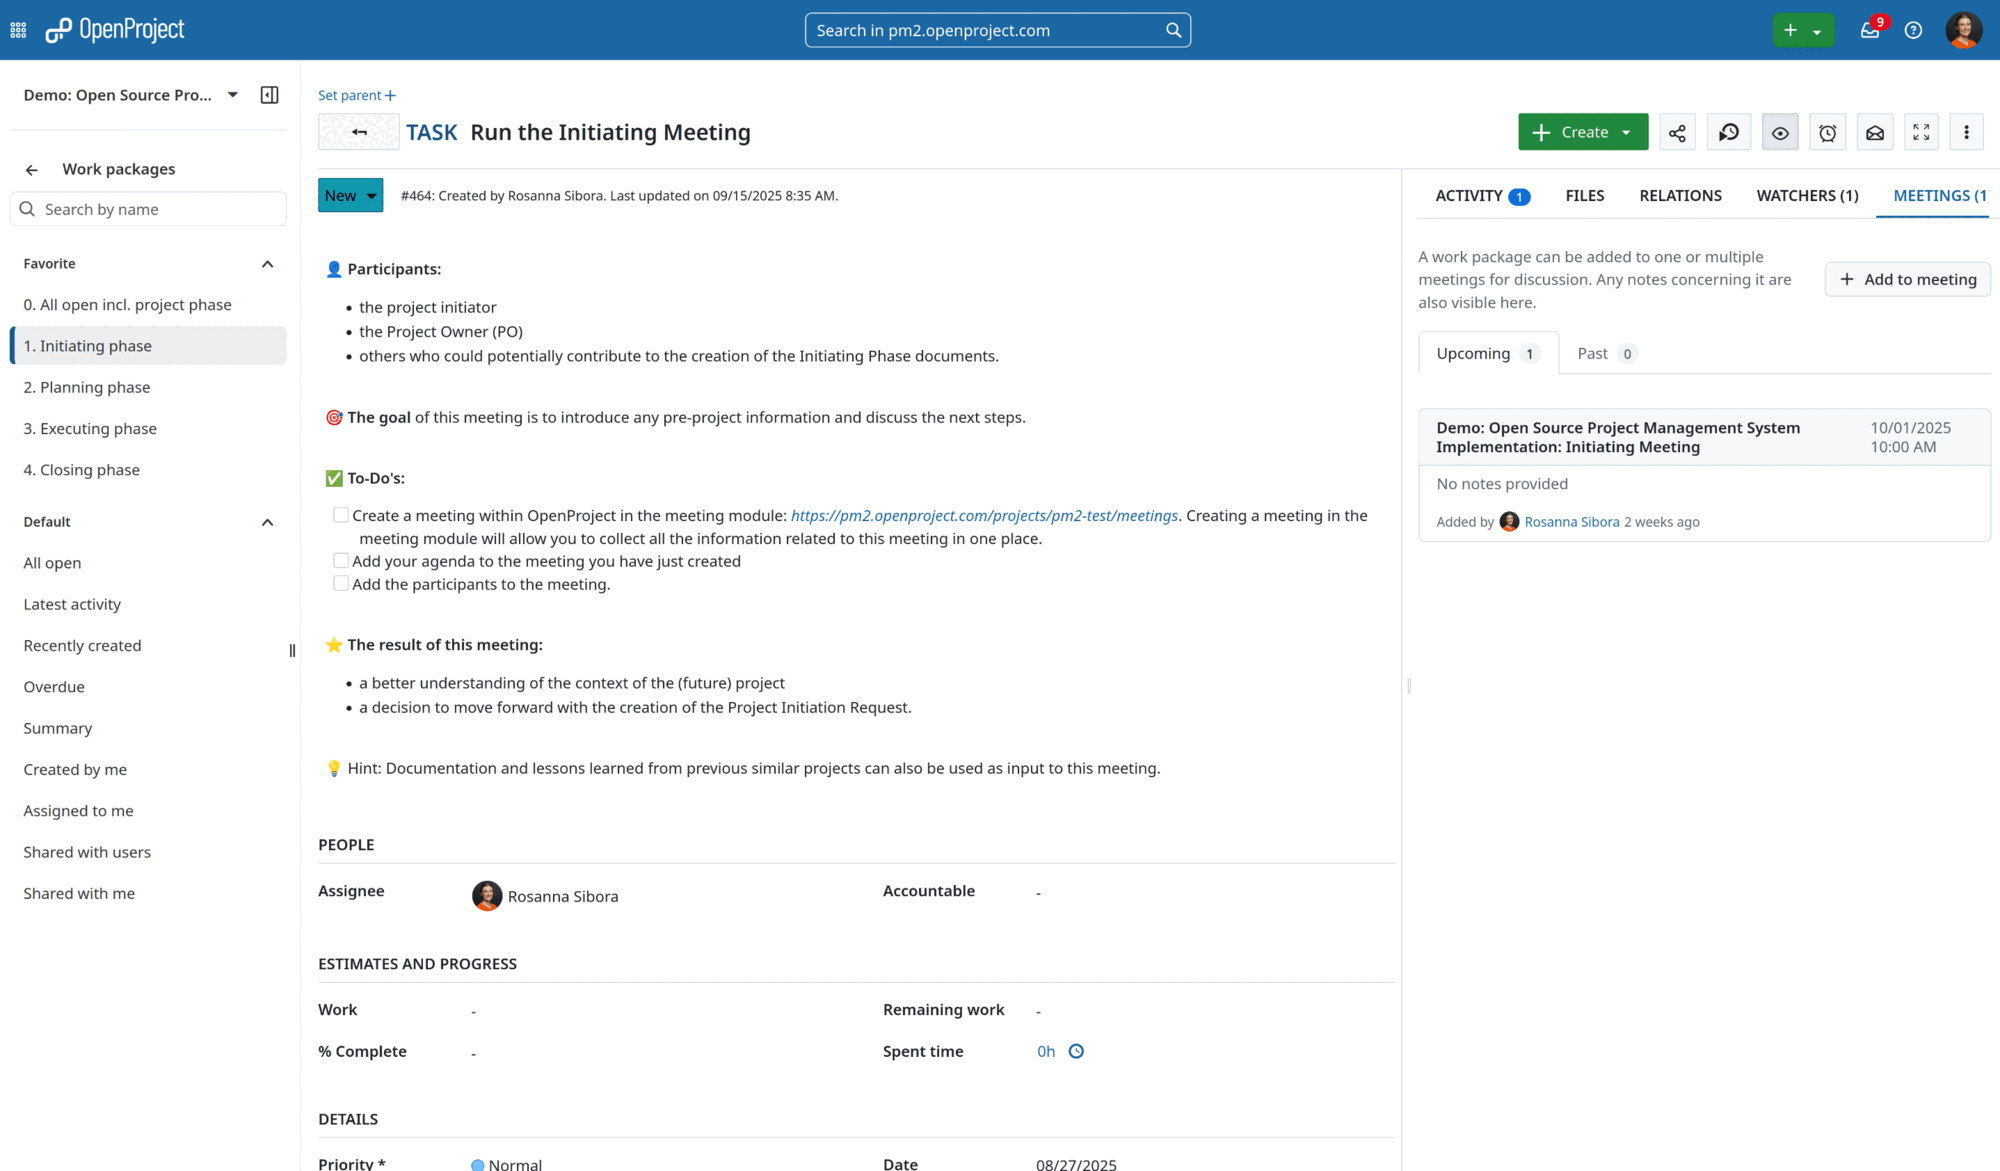The width and height of the screenshot is (2000, 1171).
Task: Collapse the Favorite views section
Action: click(x=267, y=263)
